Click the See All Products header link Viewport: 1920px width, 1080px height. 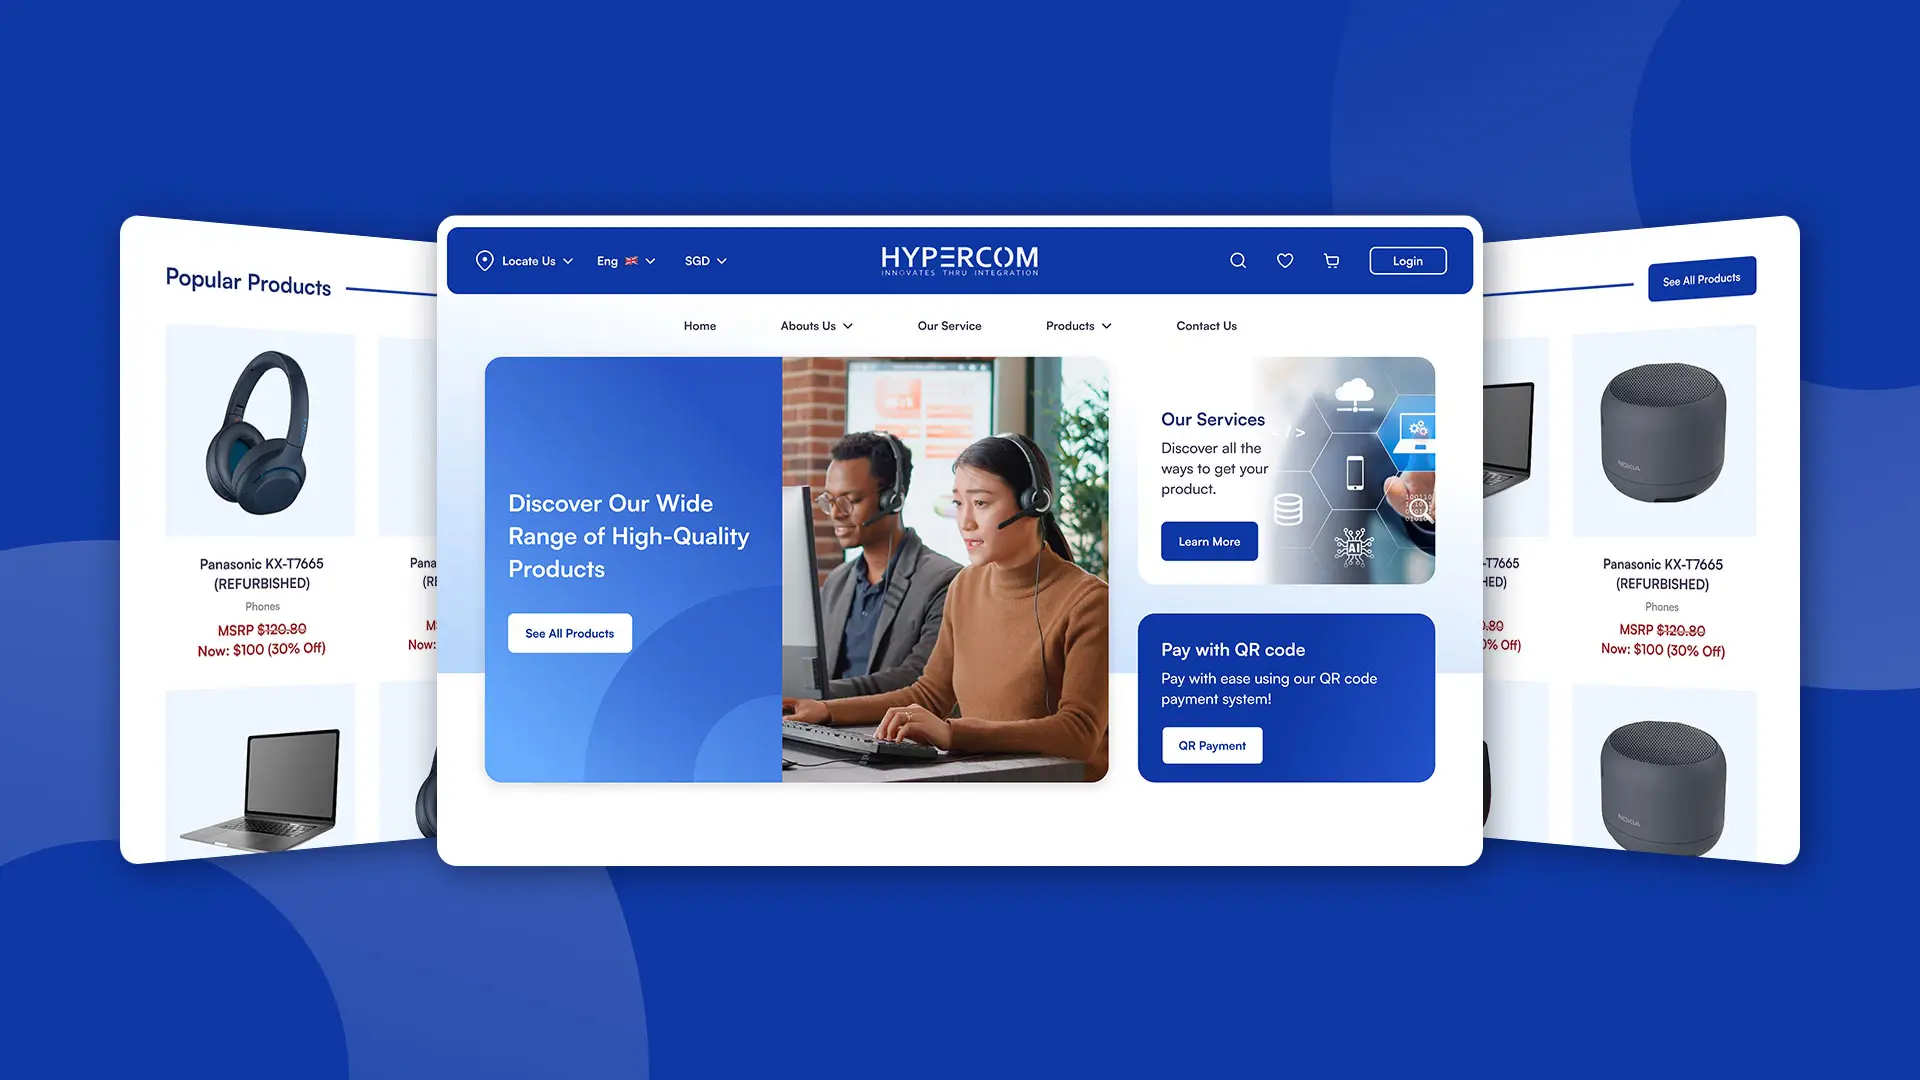1702,280
